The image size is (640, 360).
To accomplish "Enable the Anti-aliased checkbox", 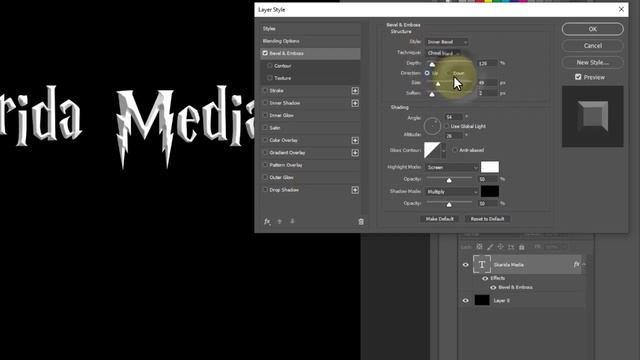I will (455, 150).
